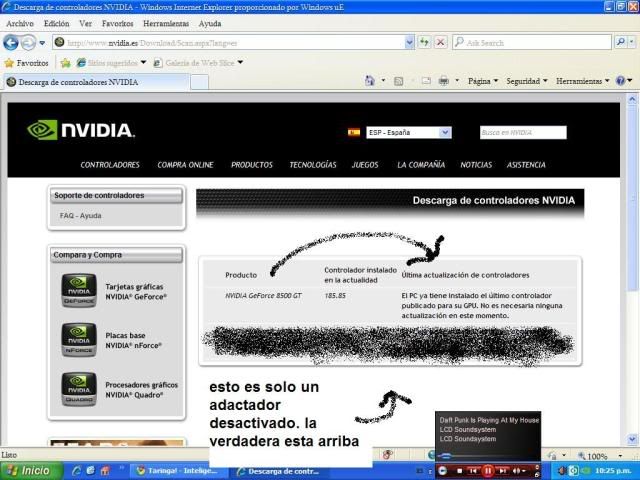Refresh the page with the green arrows icon
This screenshot has width=640, height=480.
click(x=424, y=42)
